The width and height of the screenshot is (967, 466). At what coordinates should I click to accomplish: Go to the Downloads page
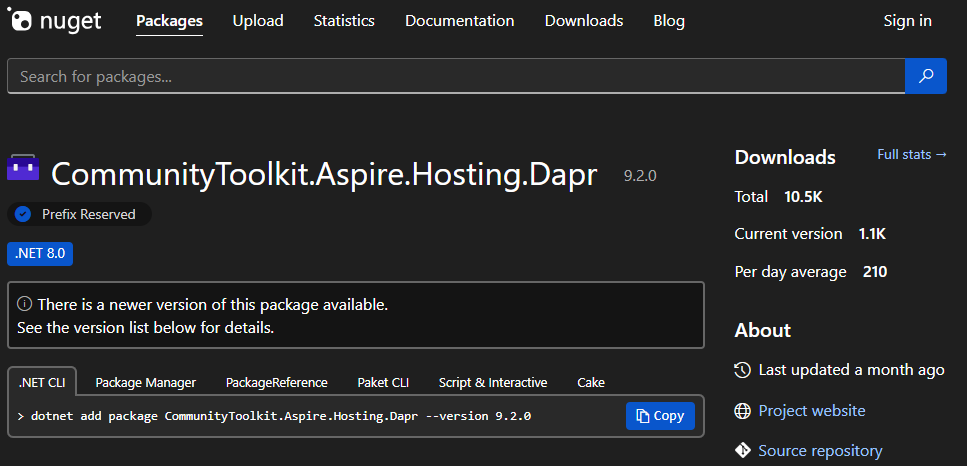coord(584,21)
